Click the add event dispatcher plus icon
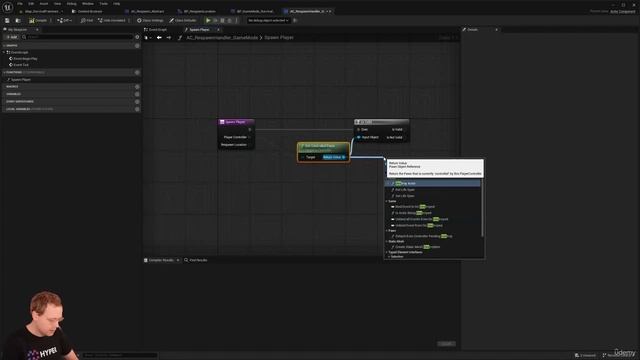Viewport: 640px width, 360px height. [x=137, y=102]
